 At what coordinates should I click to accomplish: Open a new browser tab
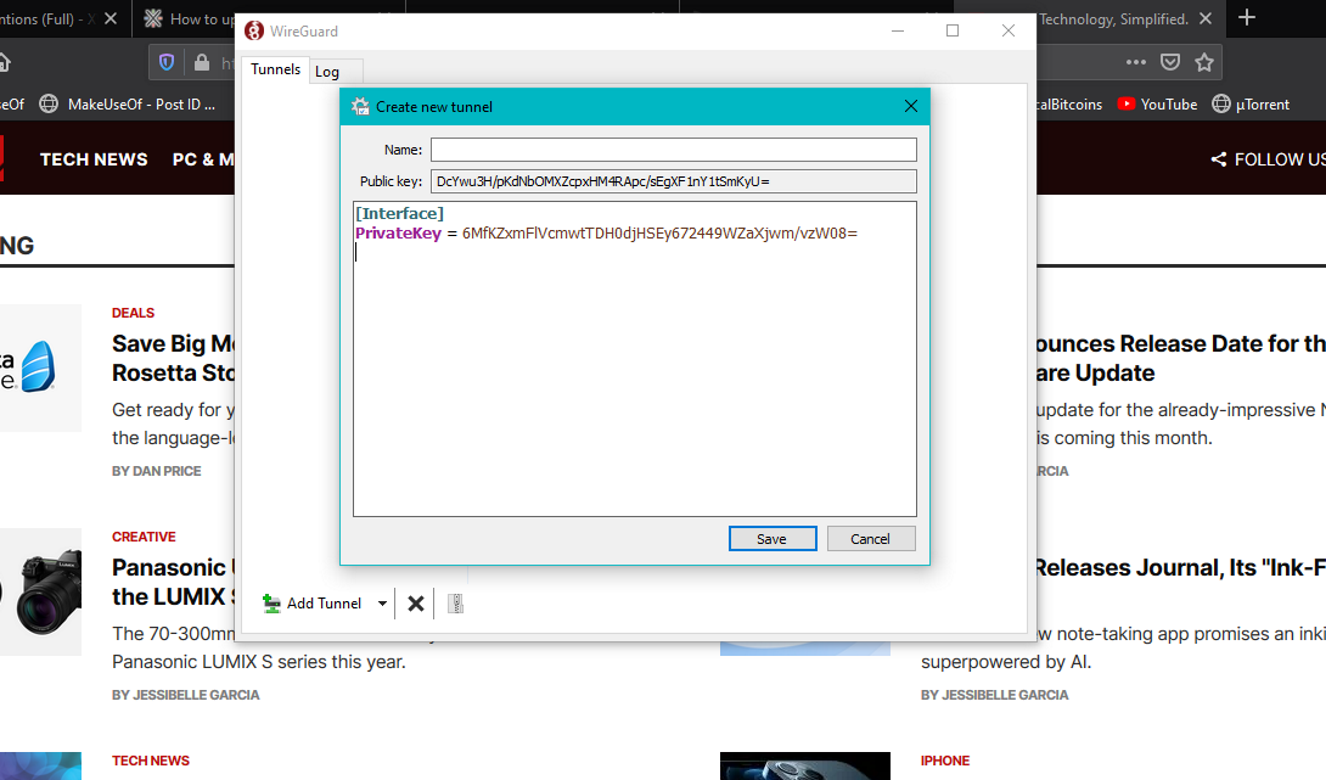(1246, 18)
